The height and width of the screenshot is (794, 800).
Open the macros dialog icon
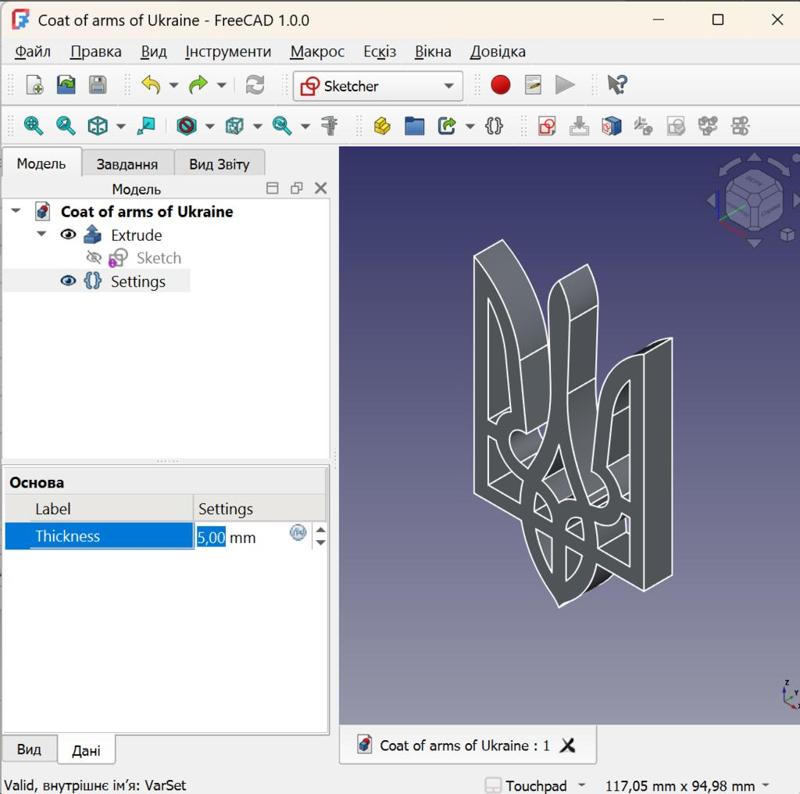(533, 85)
